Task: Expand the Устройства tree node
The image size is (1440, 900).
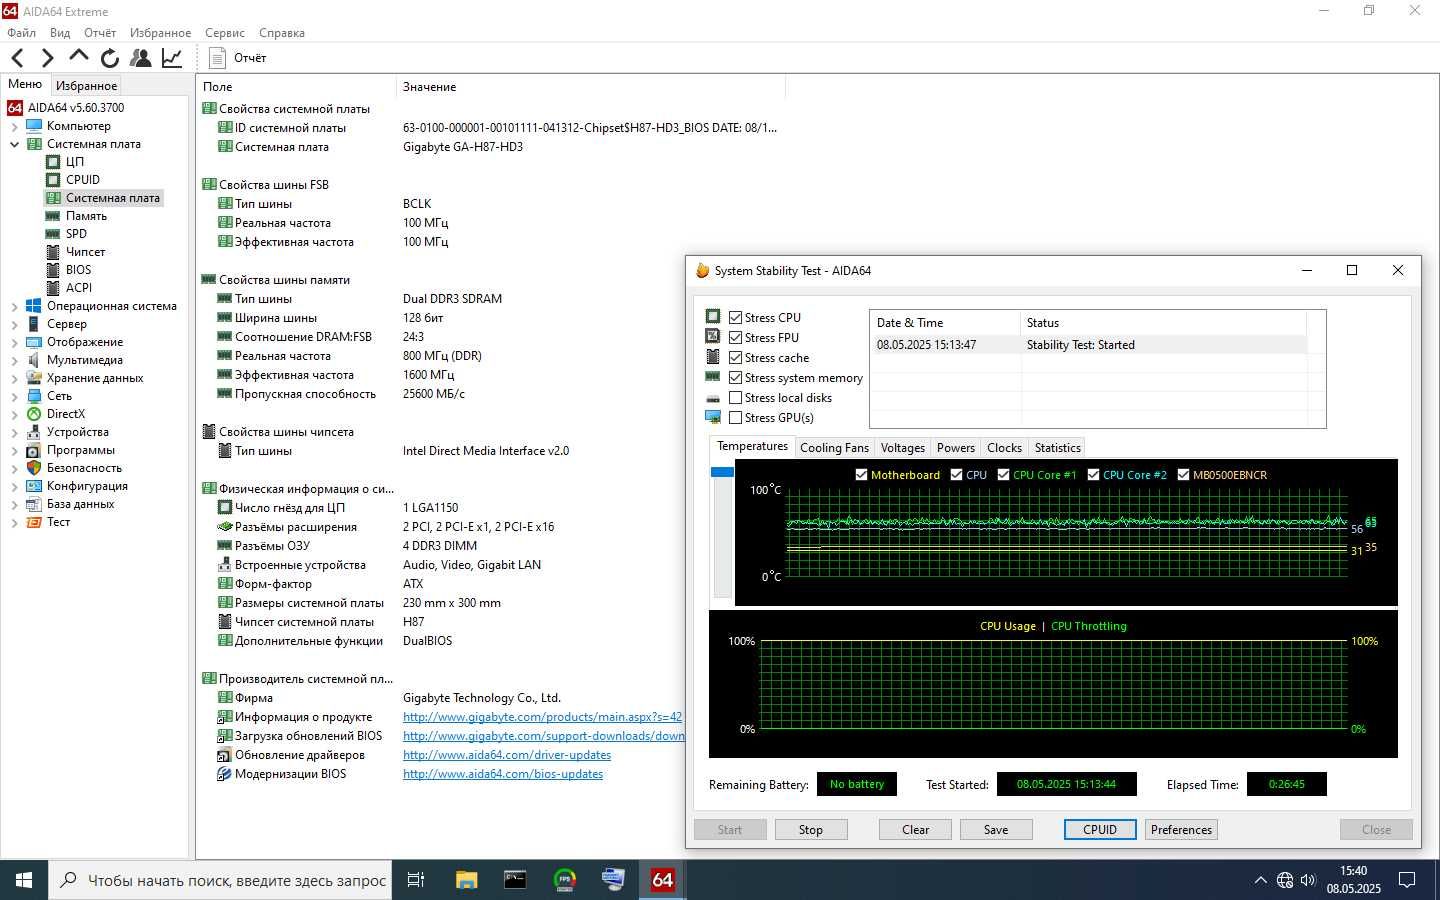Action: tap(14, 433)
